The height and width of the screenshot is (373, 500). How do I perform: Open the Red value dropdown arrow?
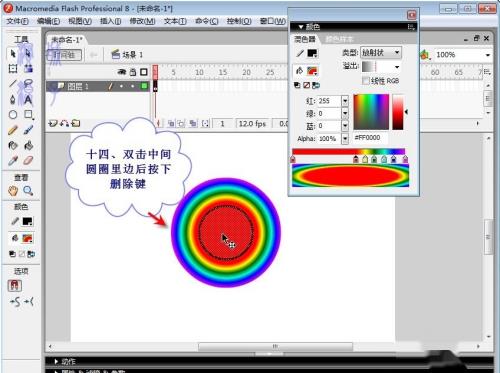345,101
